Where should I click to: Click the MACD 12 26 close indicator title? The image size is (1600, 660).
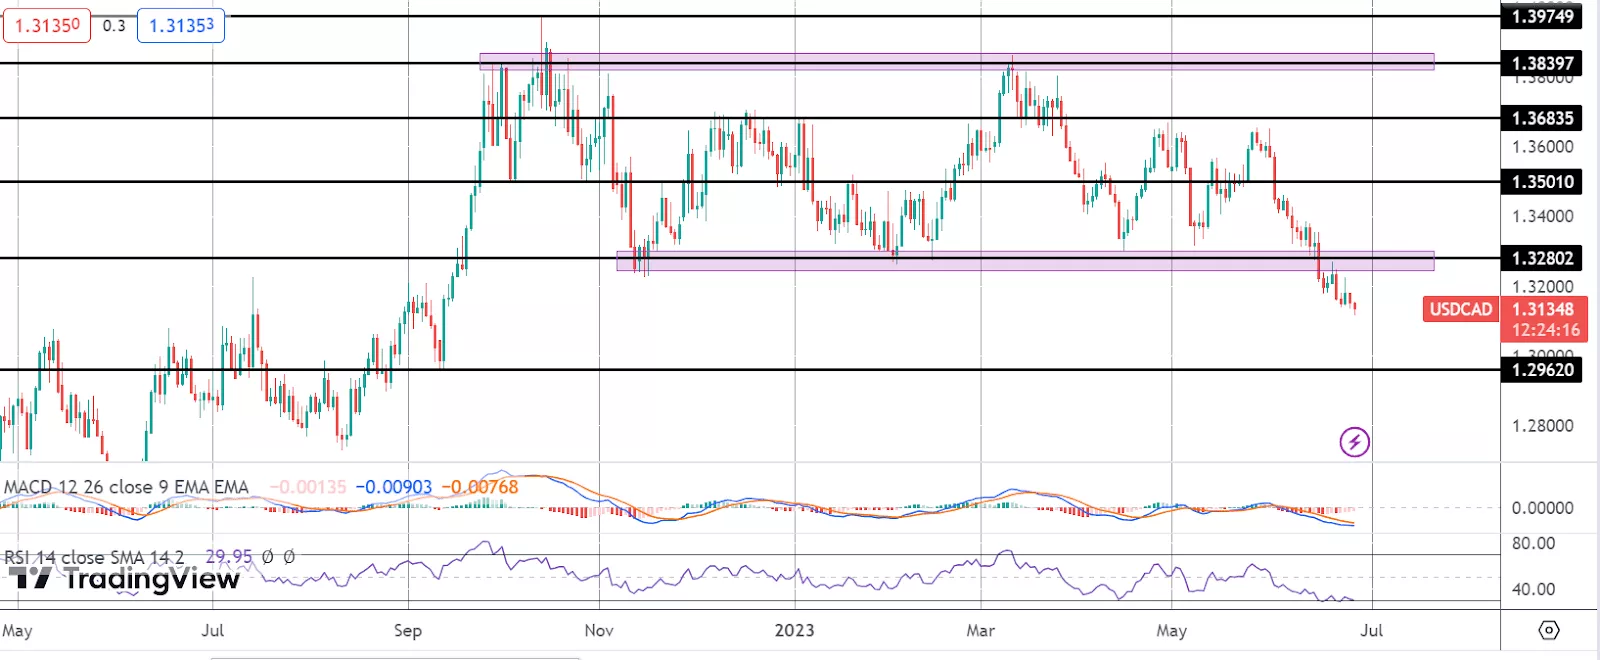coord(126,487)
